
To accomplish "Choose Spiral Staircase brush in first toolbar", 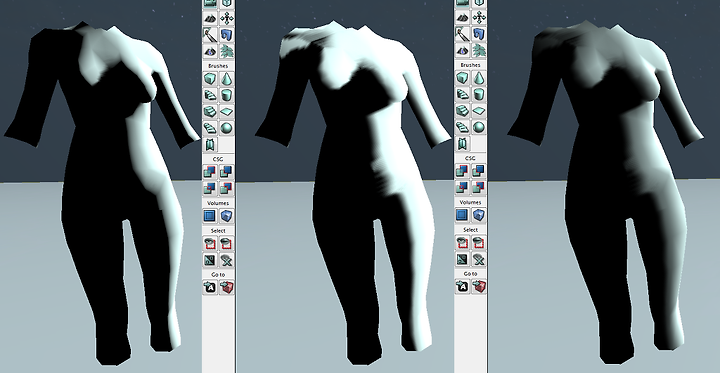I will [x=210, y=127].
